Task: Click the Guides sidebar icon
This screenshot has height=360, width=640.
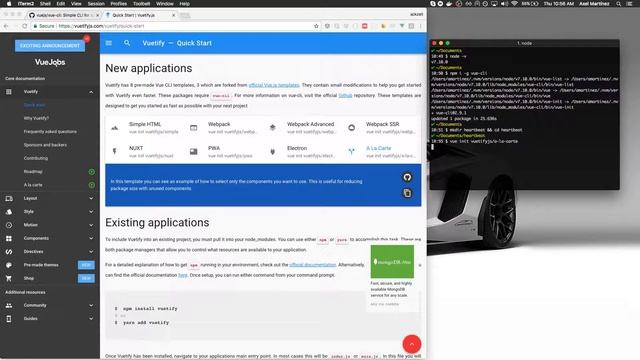Action: click(x=9, y=319)
